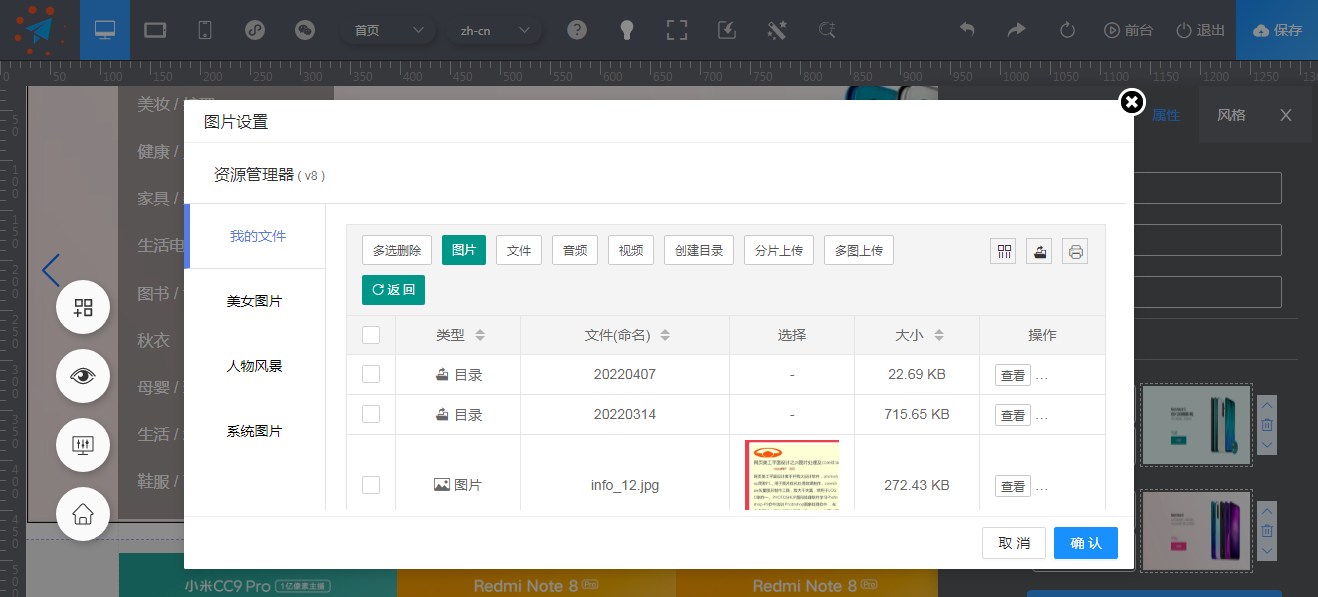Viewport: 1318px width, 597px height.
Task: Switch to mobile preview mode icon
Action: click(x=203, y=29)
